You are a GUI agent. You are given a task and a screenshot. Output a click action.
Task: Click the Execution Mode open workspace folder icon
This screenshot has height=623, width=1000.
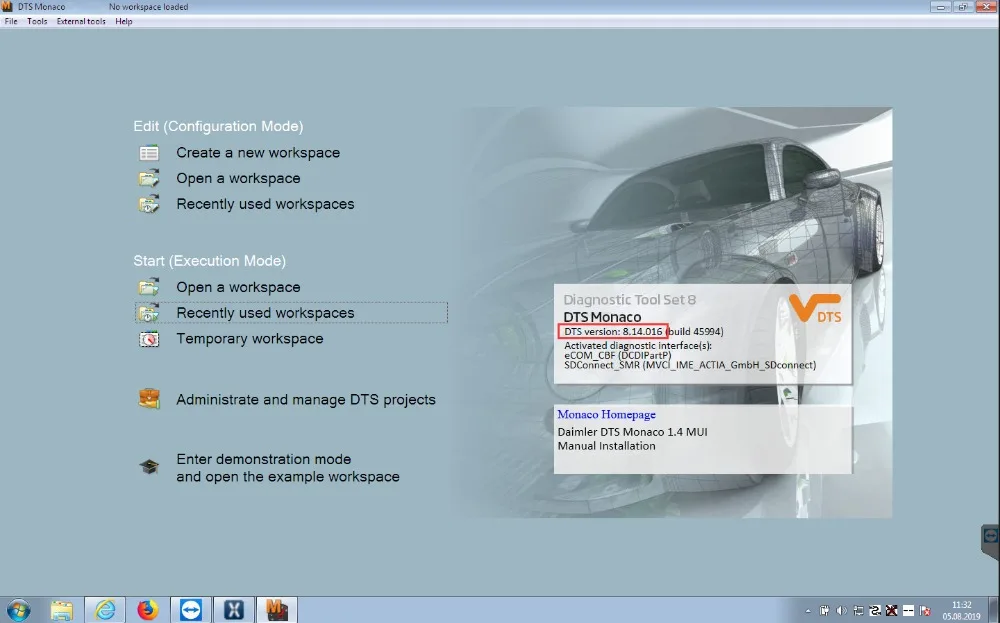click(149, 287)
